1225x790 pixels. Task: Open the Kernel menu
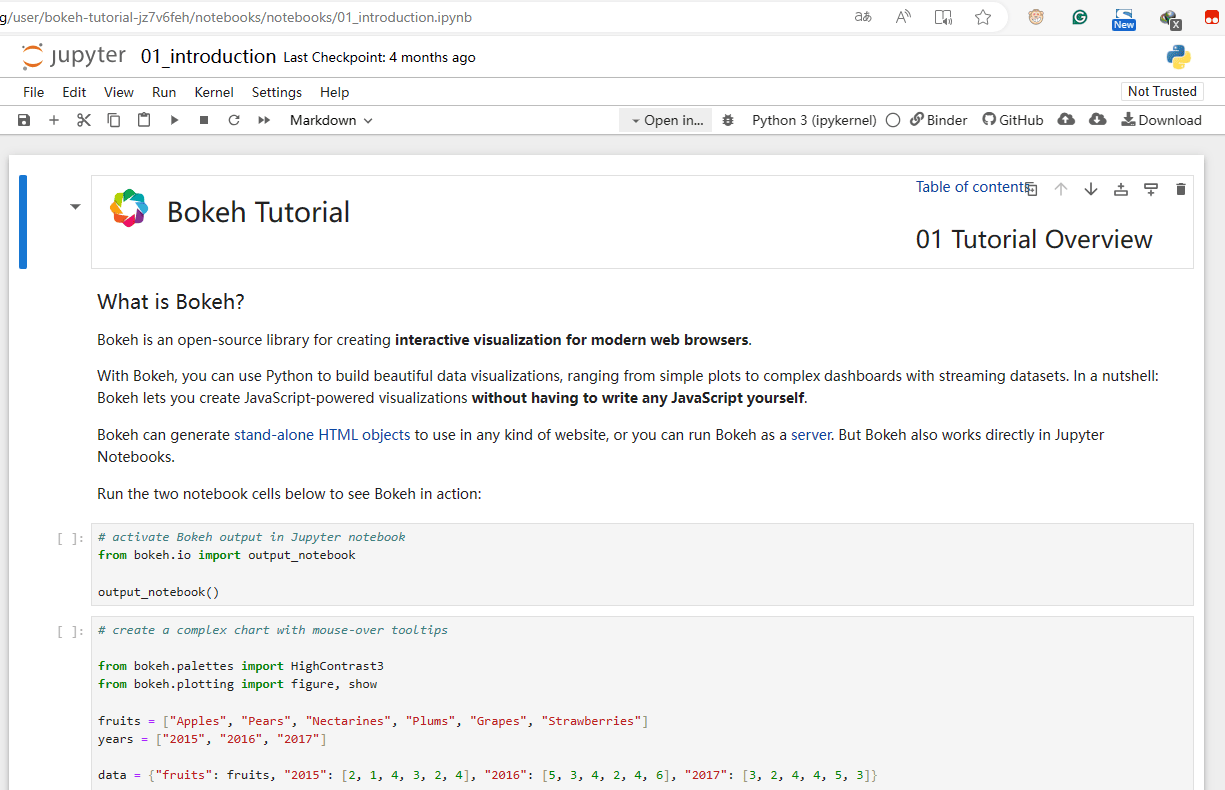point(214,92)
